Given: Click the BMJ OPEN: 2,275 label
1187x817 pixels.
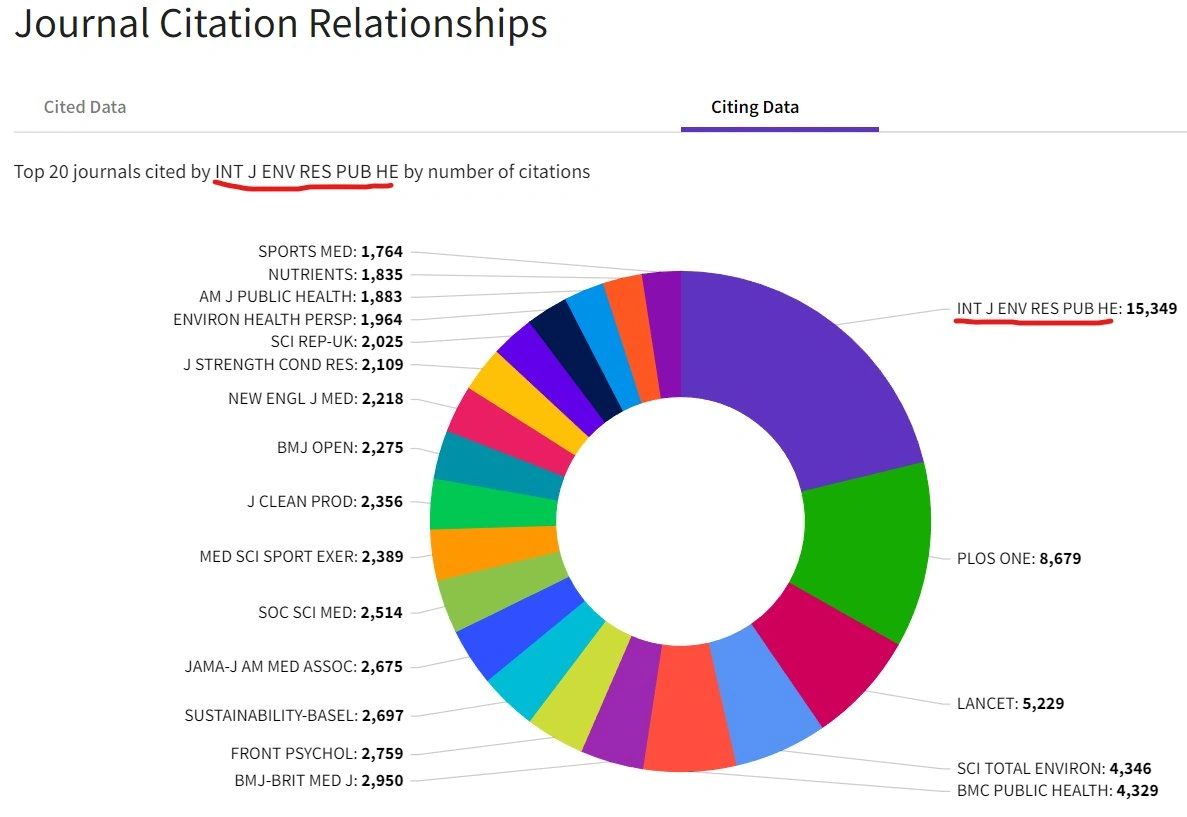Looking at the screenshot, I should pos(340,448).
